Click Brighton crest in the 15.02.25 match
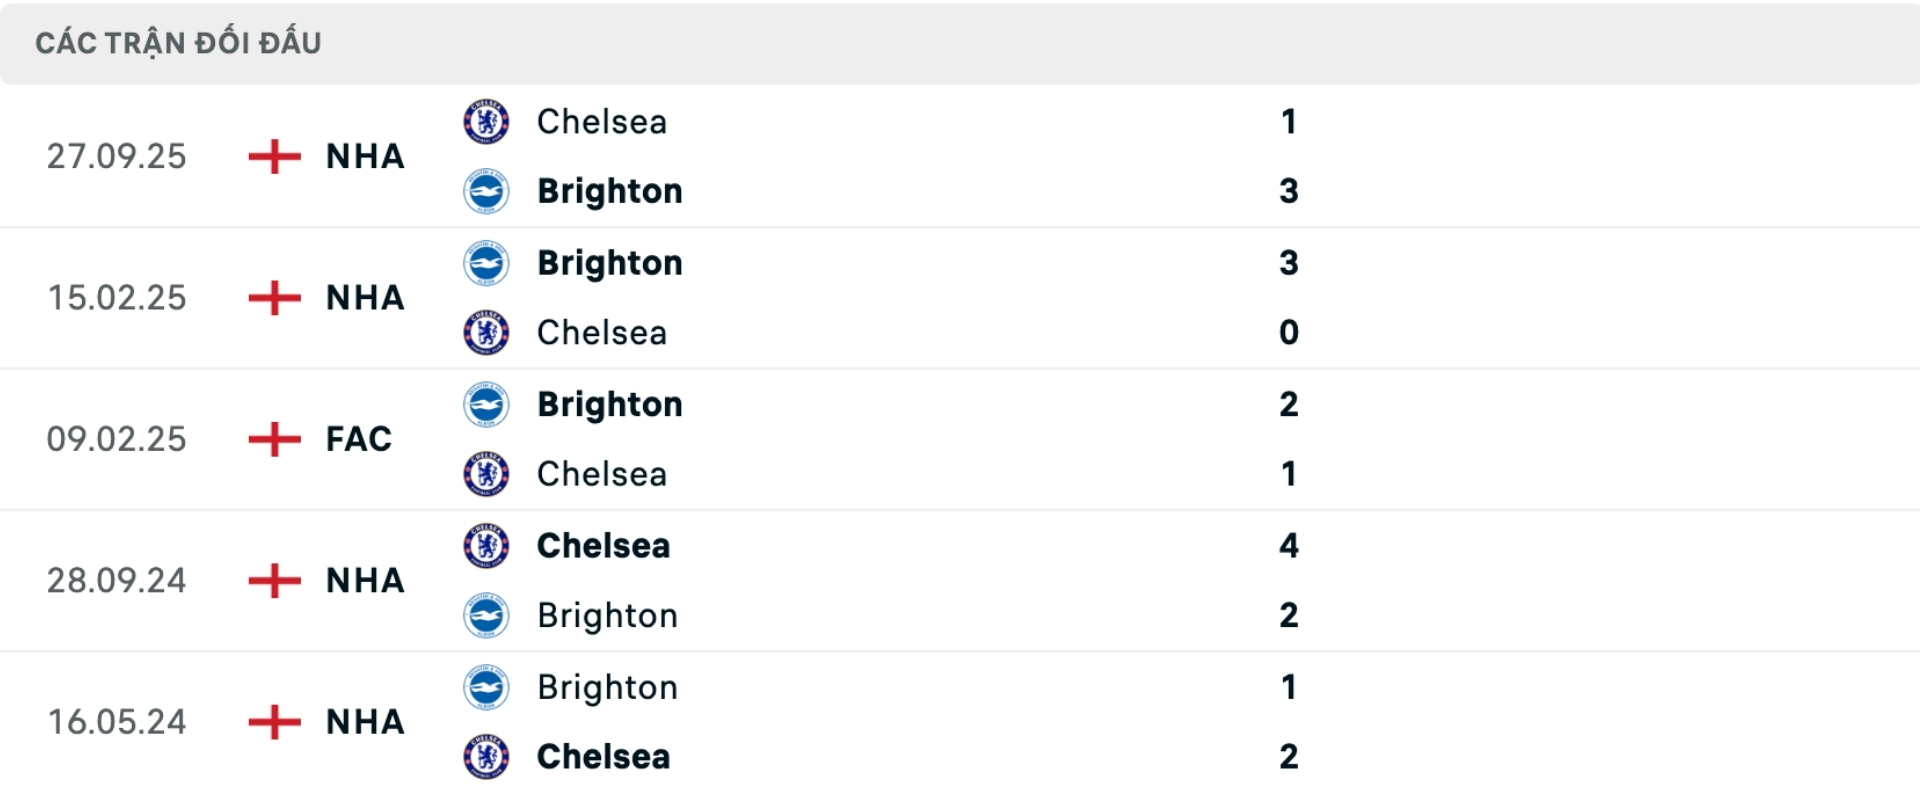 pos(486,263)
